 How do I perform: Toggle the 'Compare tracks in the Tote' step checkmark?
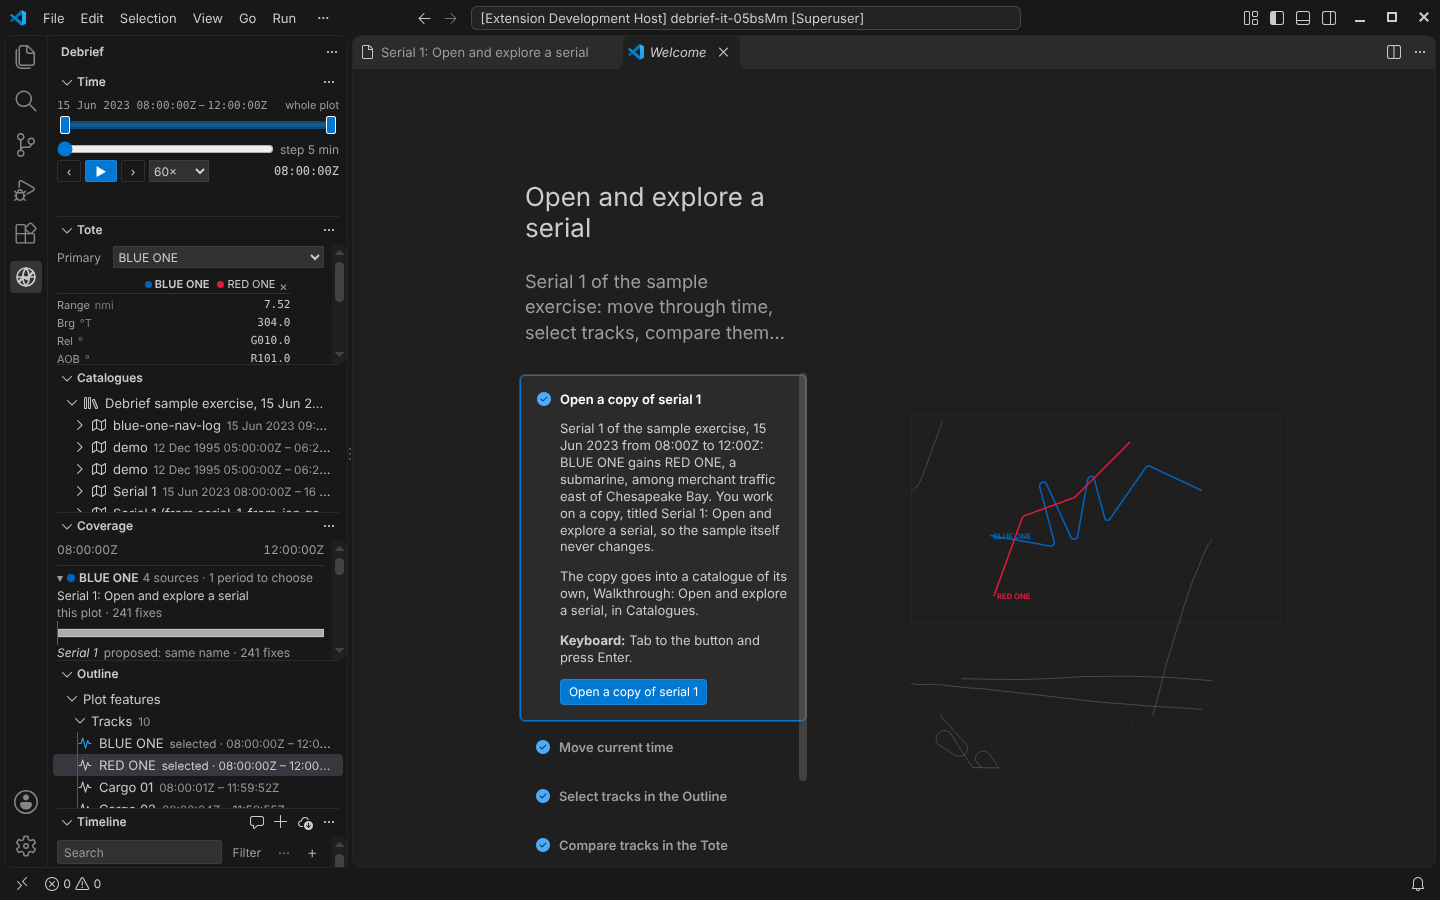[x=543, y=845]
